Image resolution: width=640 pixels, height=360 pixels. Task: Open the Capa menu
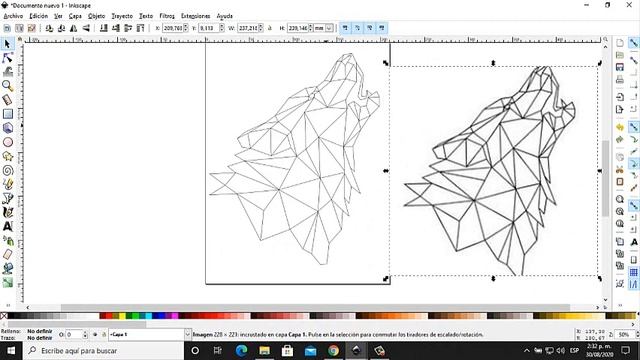(75, 16)
